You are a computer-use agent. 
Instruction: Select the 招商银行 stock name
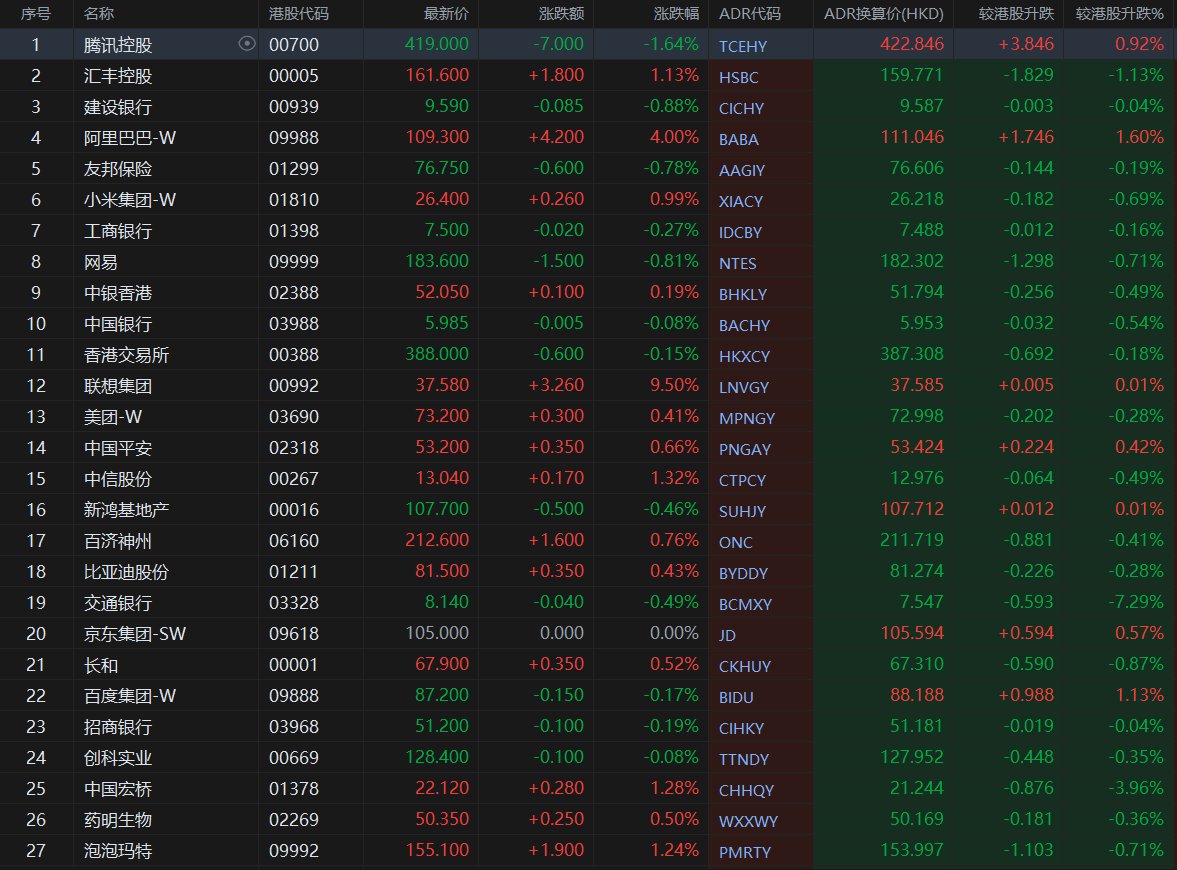(118, 727)
